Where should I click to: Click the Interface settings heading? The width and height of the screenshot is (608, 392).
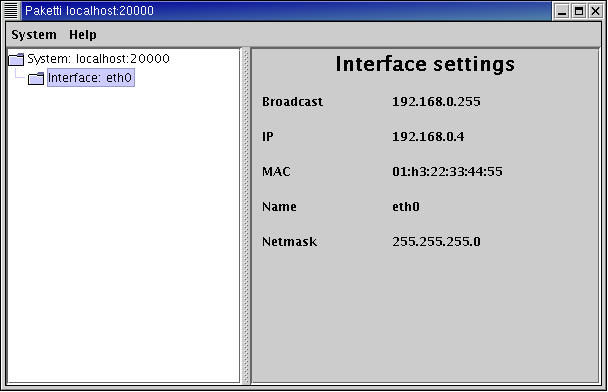click(x=425, y=64)
